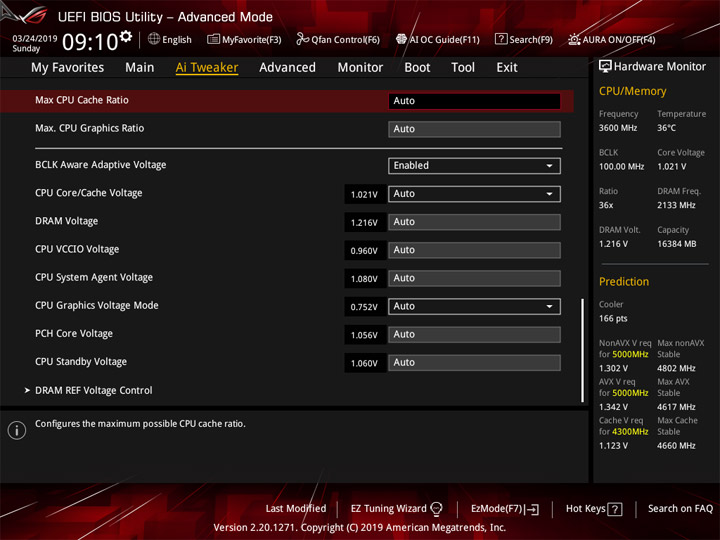This screenshot has width=720, height=540.
Task: Go to the Advanced tab
Action: pyautogui.click(x=287, y=68)
